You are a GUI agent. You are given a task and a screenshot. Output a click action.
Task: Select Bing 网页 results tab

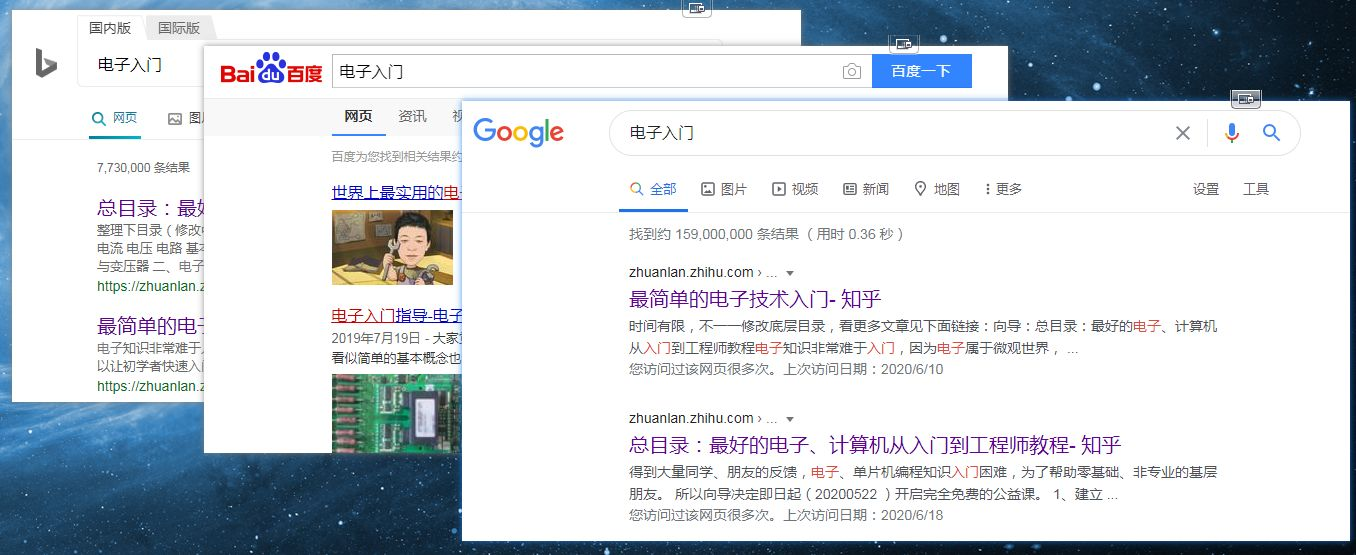click(x=115, y=118)
